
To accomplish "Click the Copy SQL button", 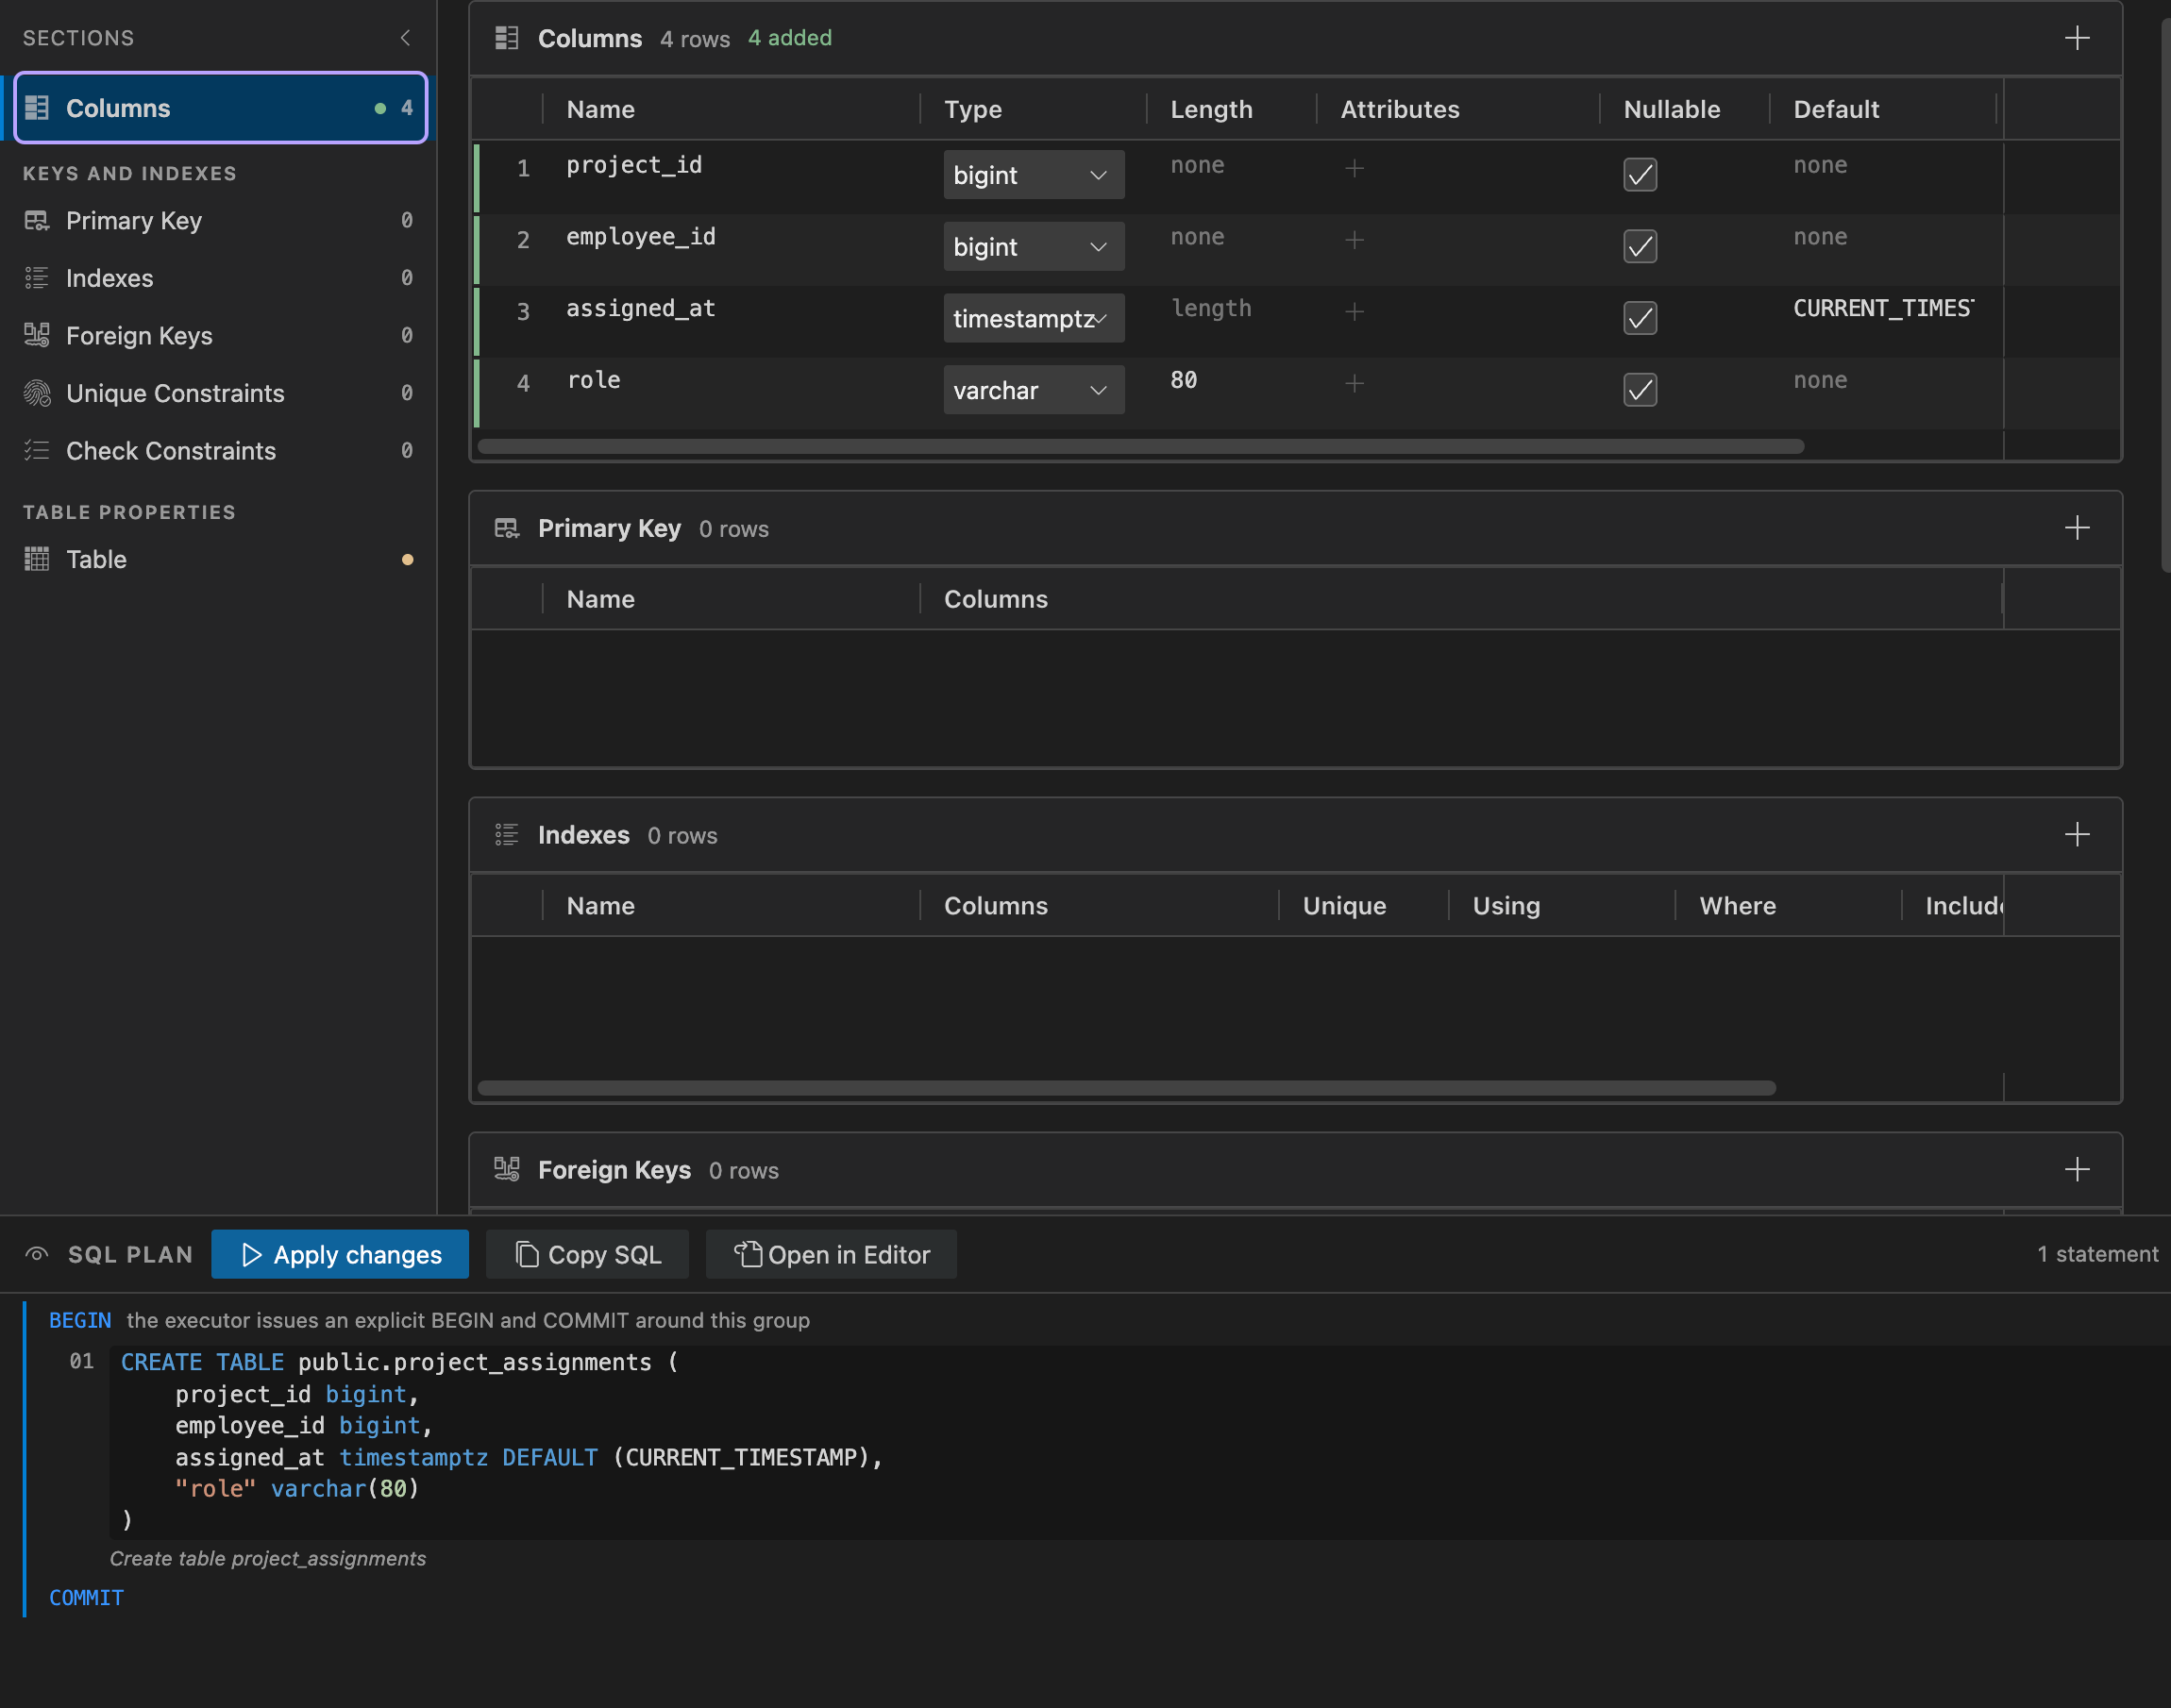I will click(x=587, y=1254).
